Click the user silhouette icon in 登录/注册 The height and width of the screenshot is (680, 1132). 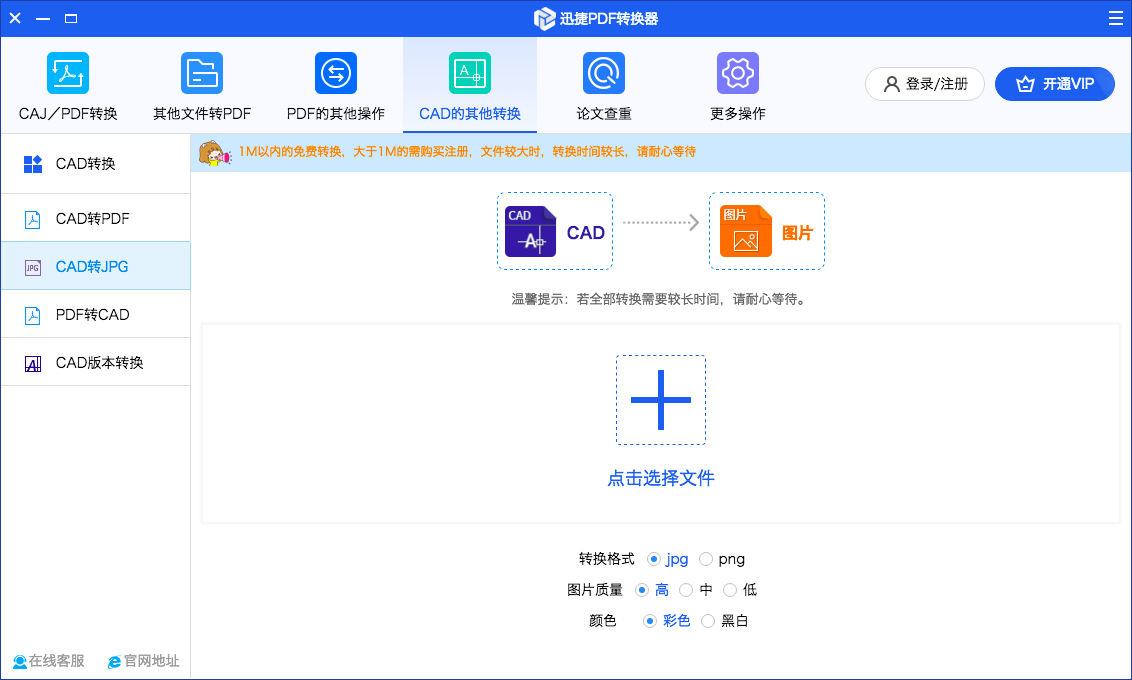(892, 84)
